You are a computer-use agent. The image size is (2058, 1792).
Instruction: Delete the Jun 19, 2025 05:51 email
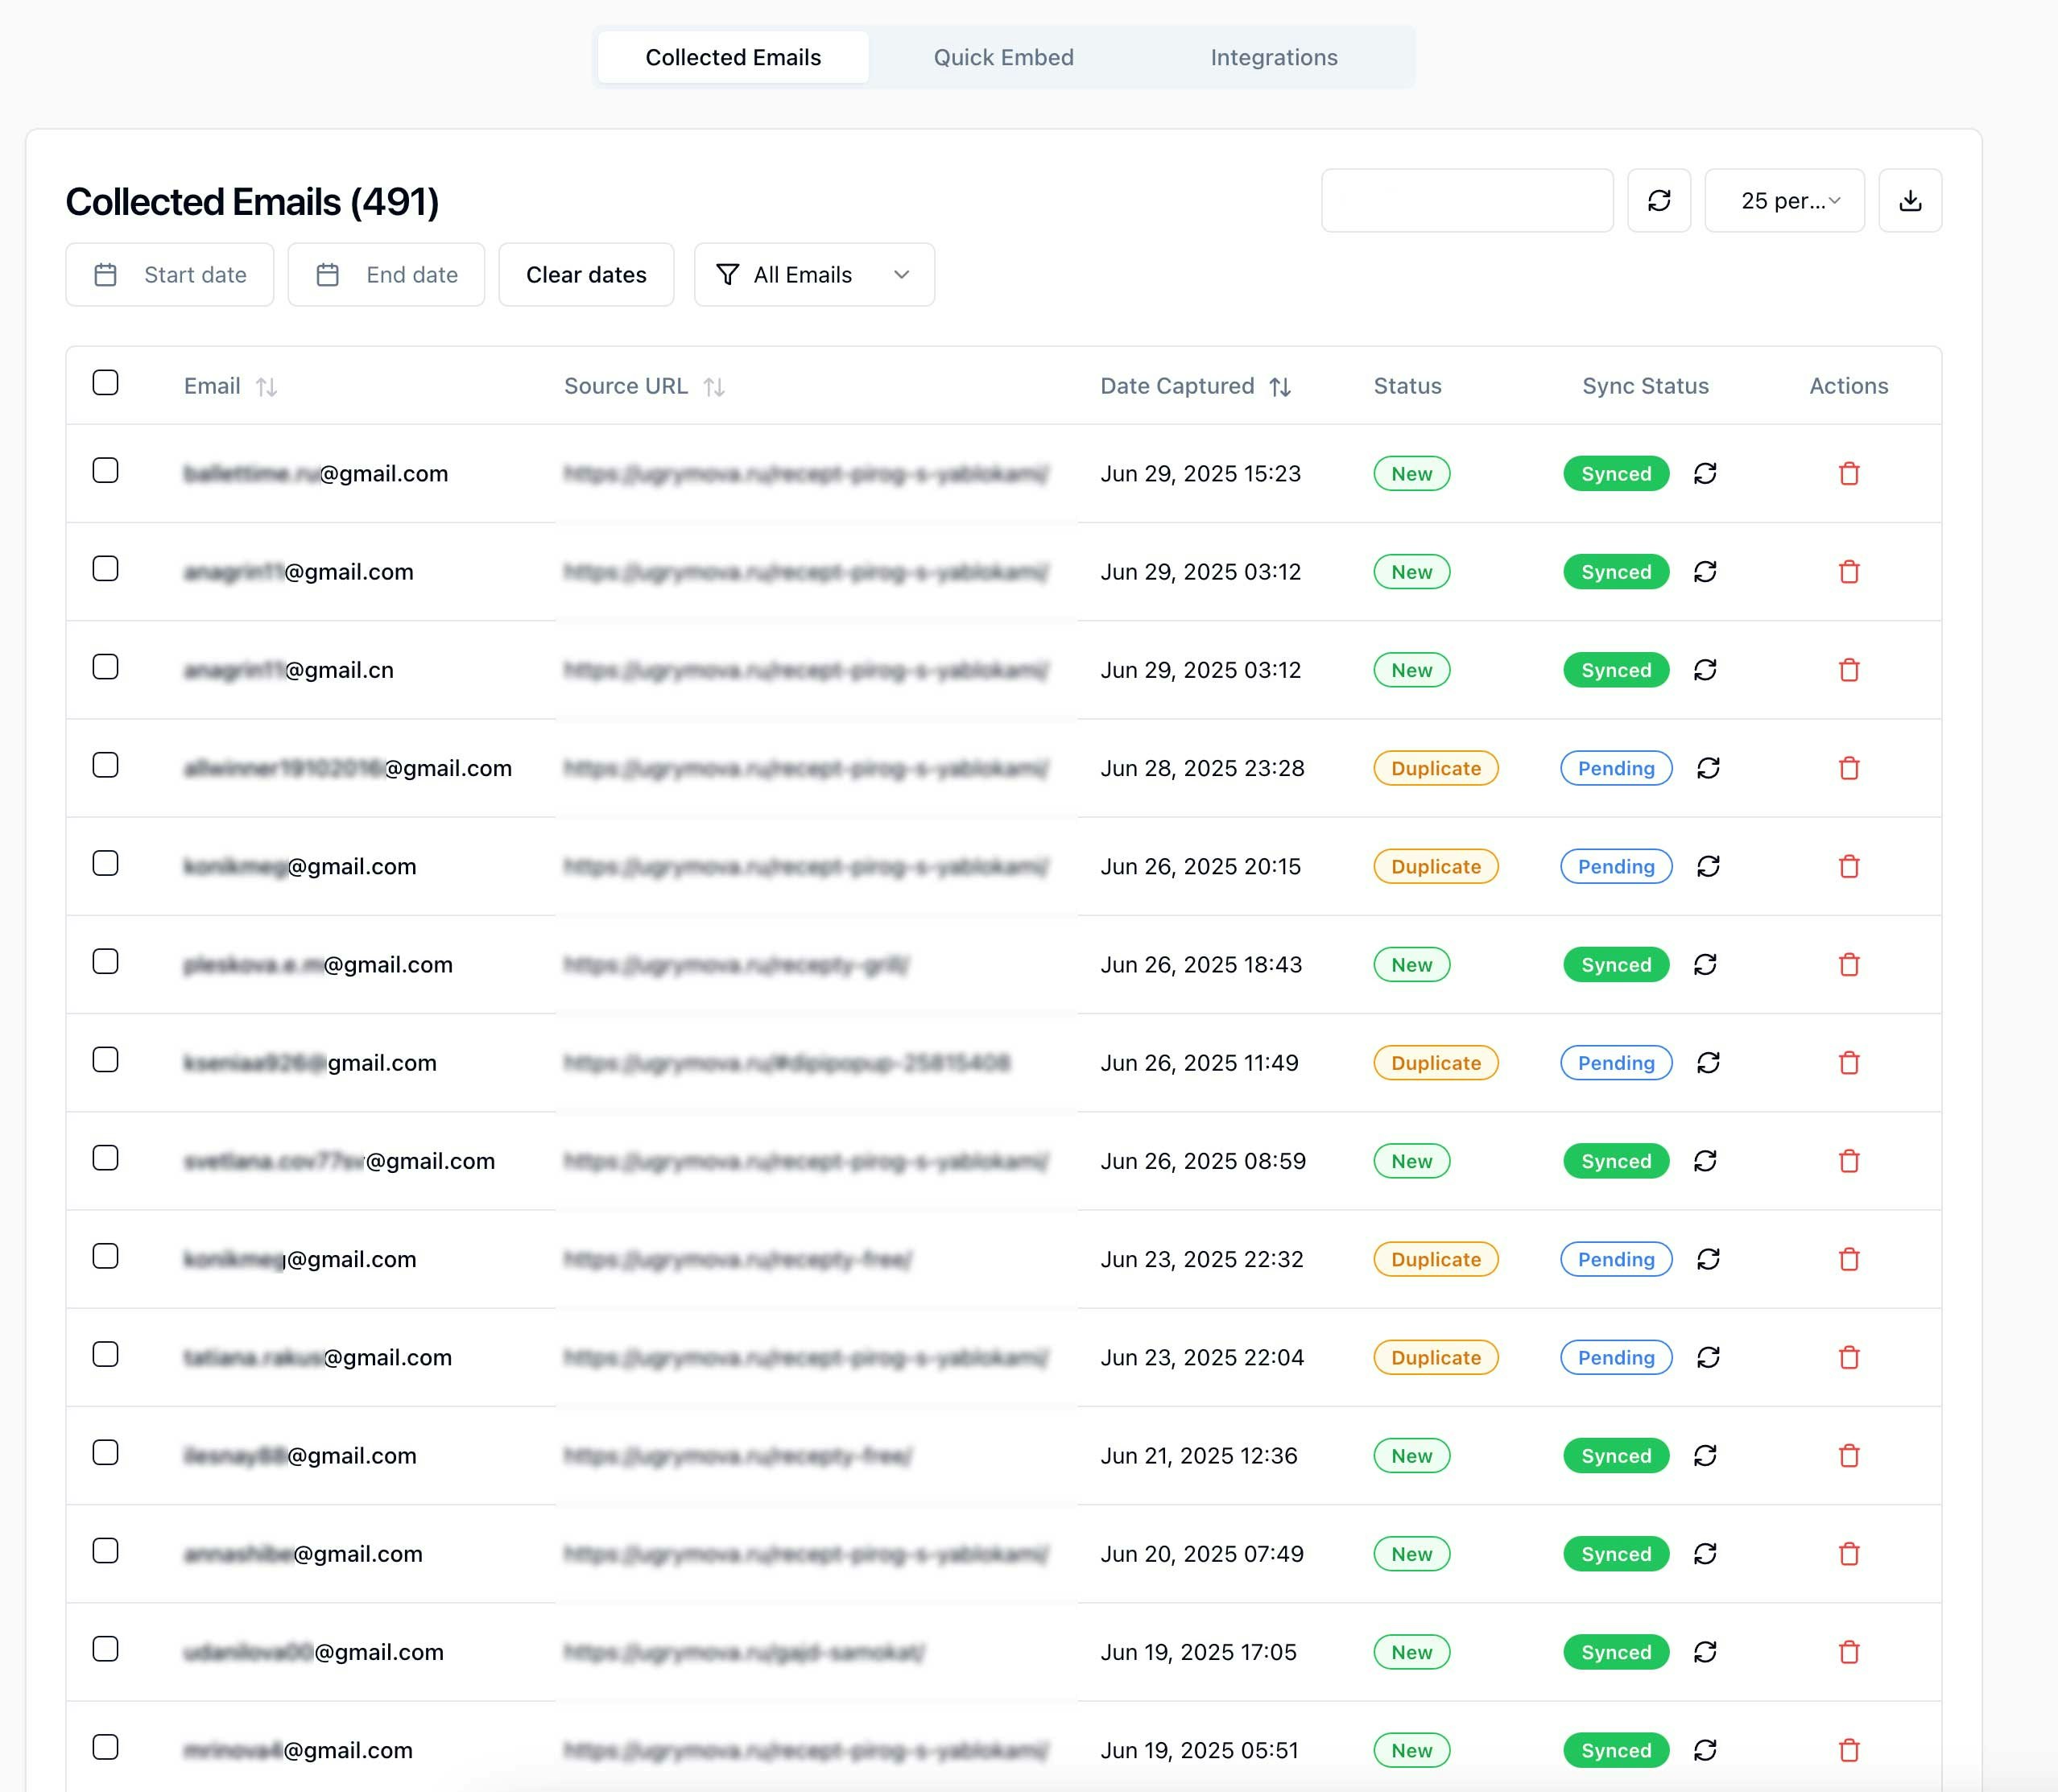1849,1750
